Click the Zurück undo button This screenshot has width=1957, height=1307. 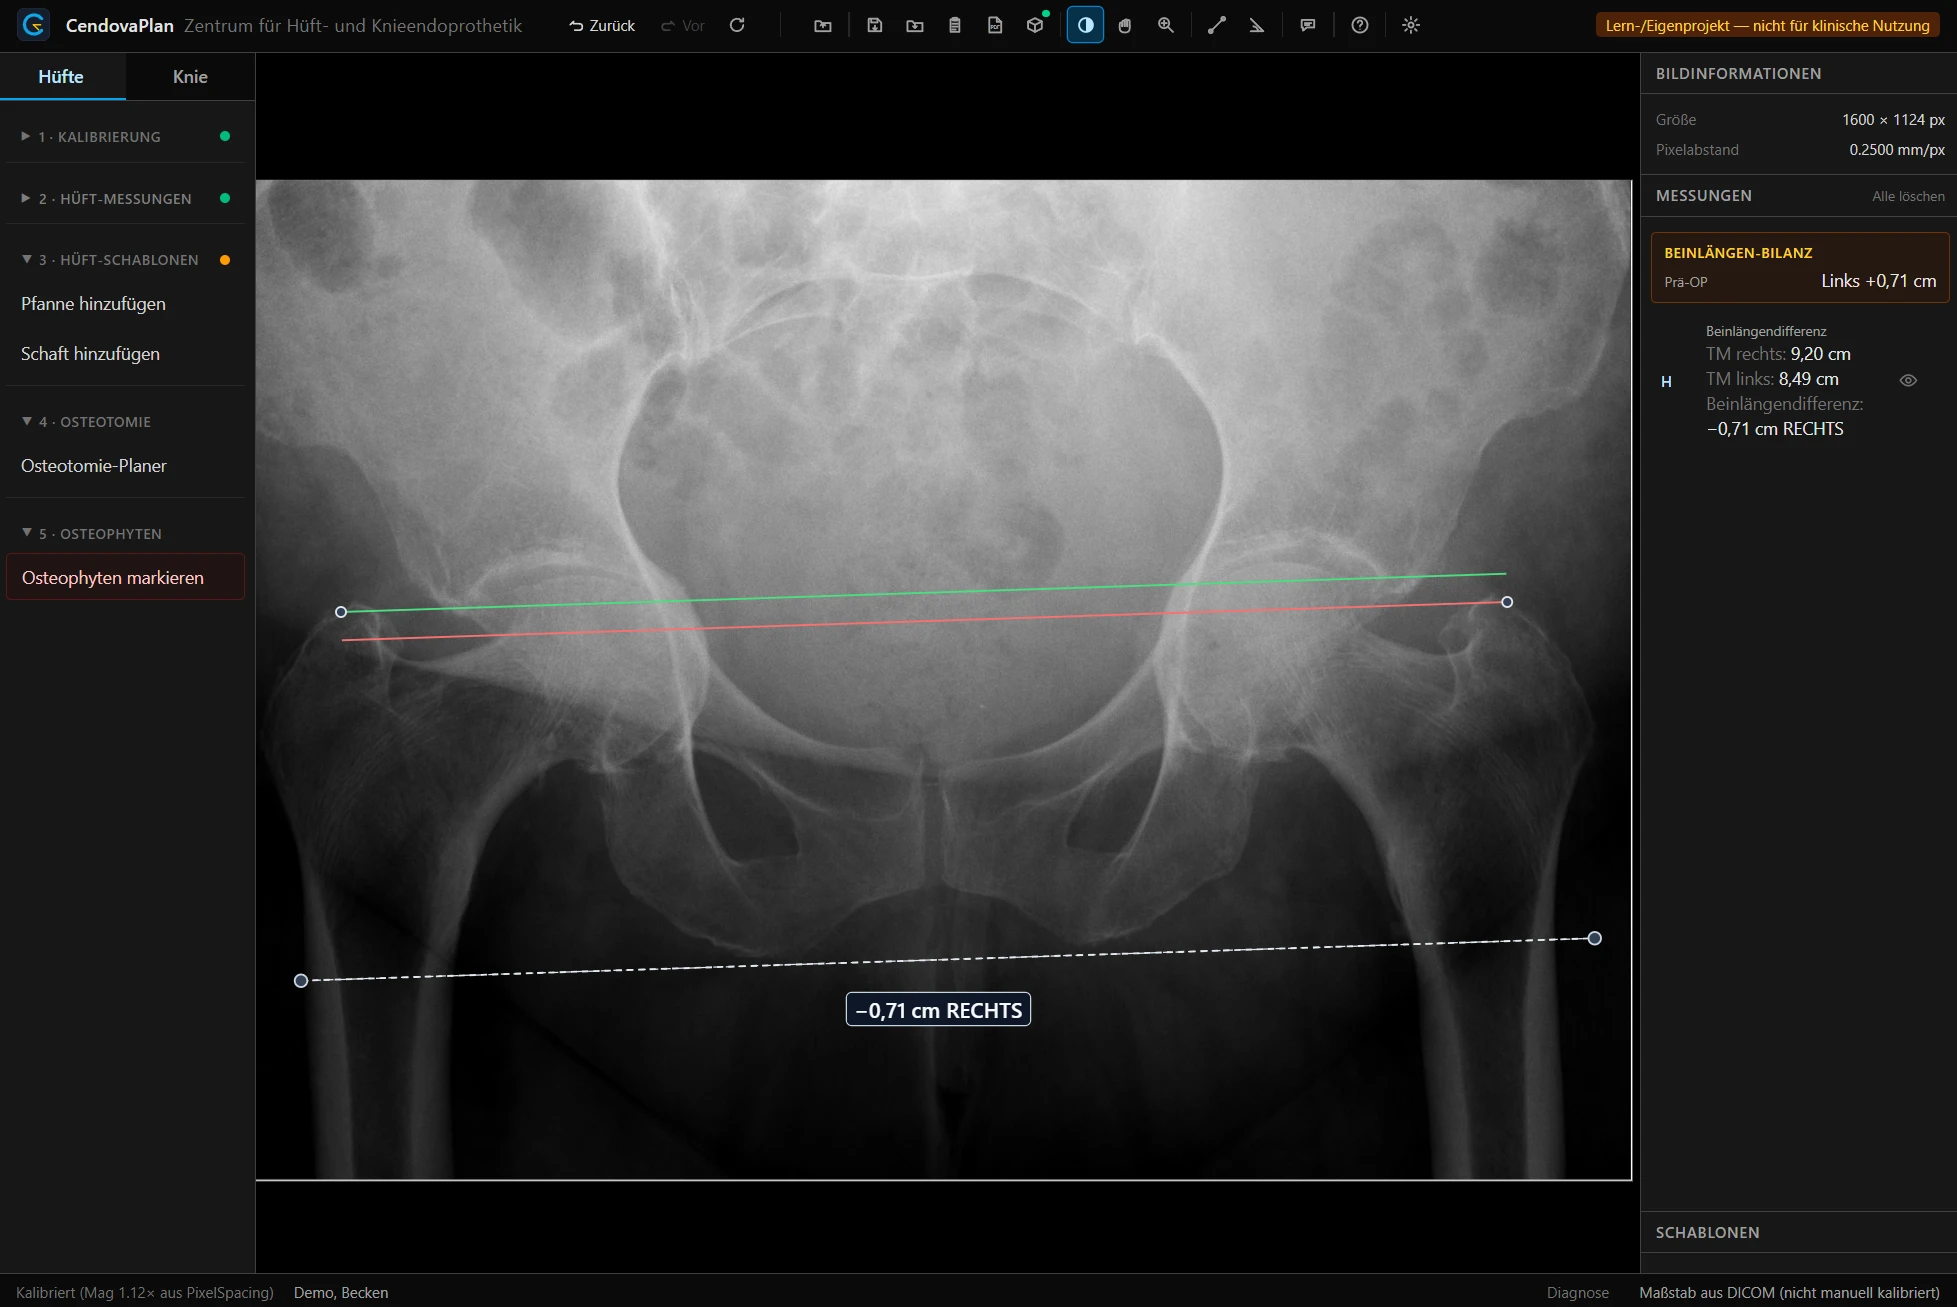point(602,25)
